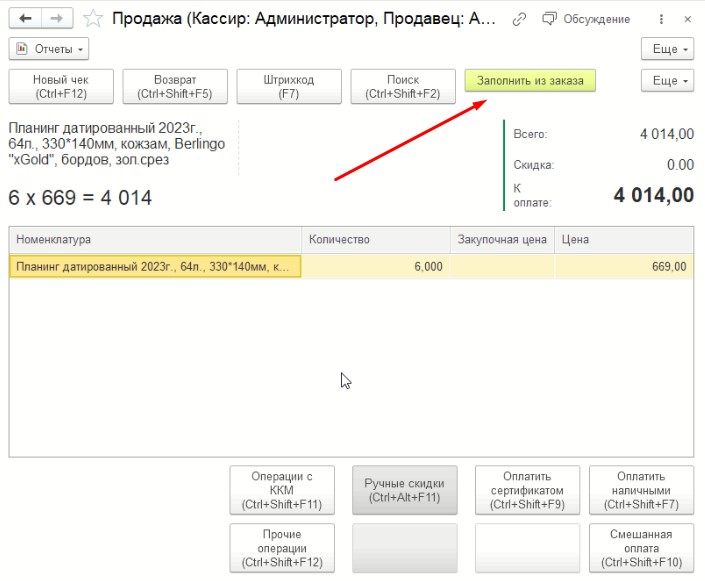Select quantity cell showing 6,000
This screenshot has width=705, height=581.
tap(376, 267)
